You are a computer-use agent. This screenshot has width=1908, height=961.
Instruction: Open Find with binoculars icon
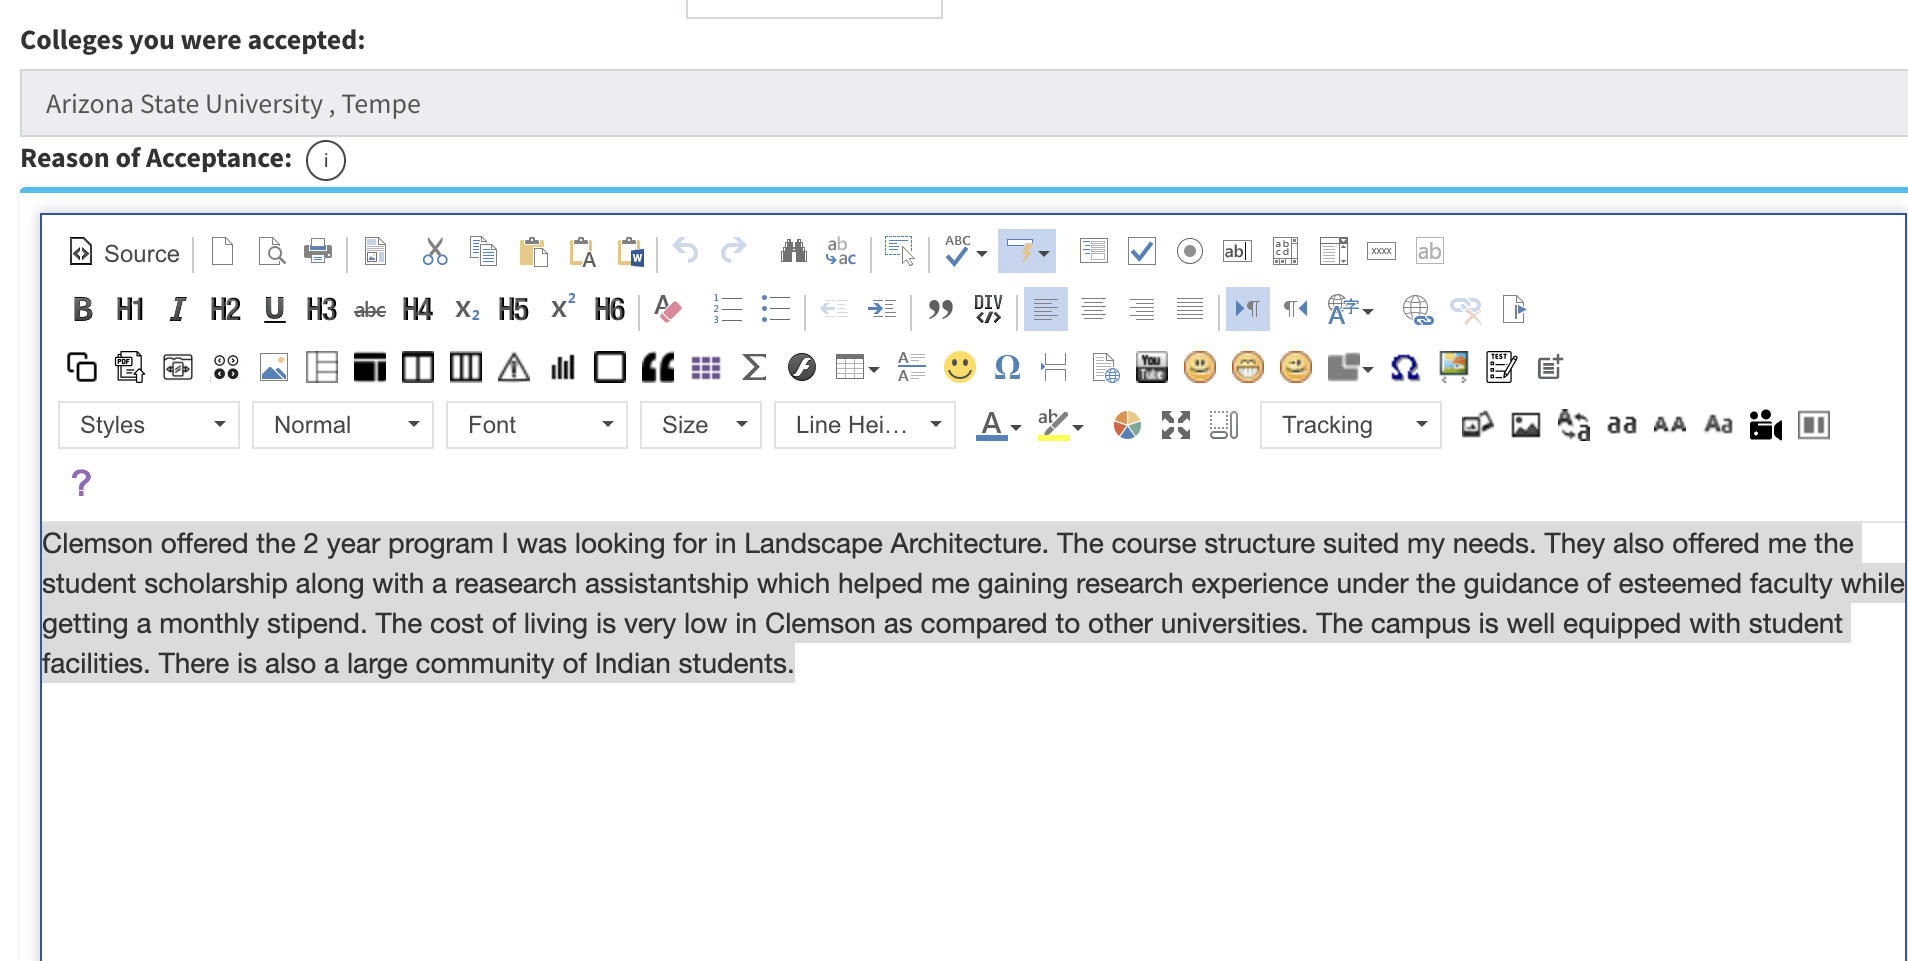793,251
